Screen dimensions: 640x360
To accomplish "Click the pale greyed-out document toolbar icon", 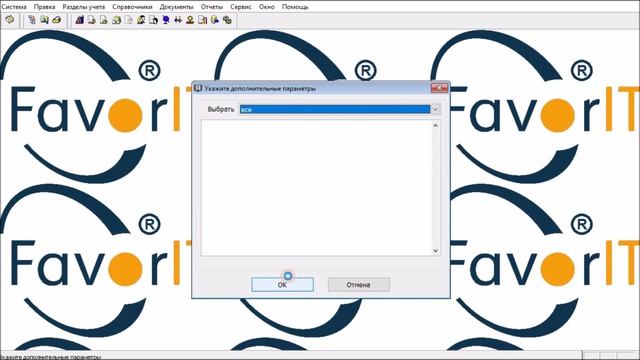I will coord(129,20).
